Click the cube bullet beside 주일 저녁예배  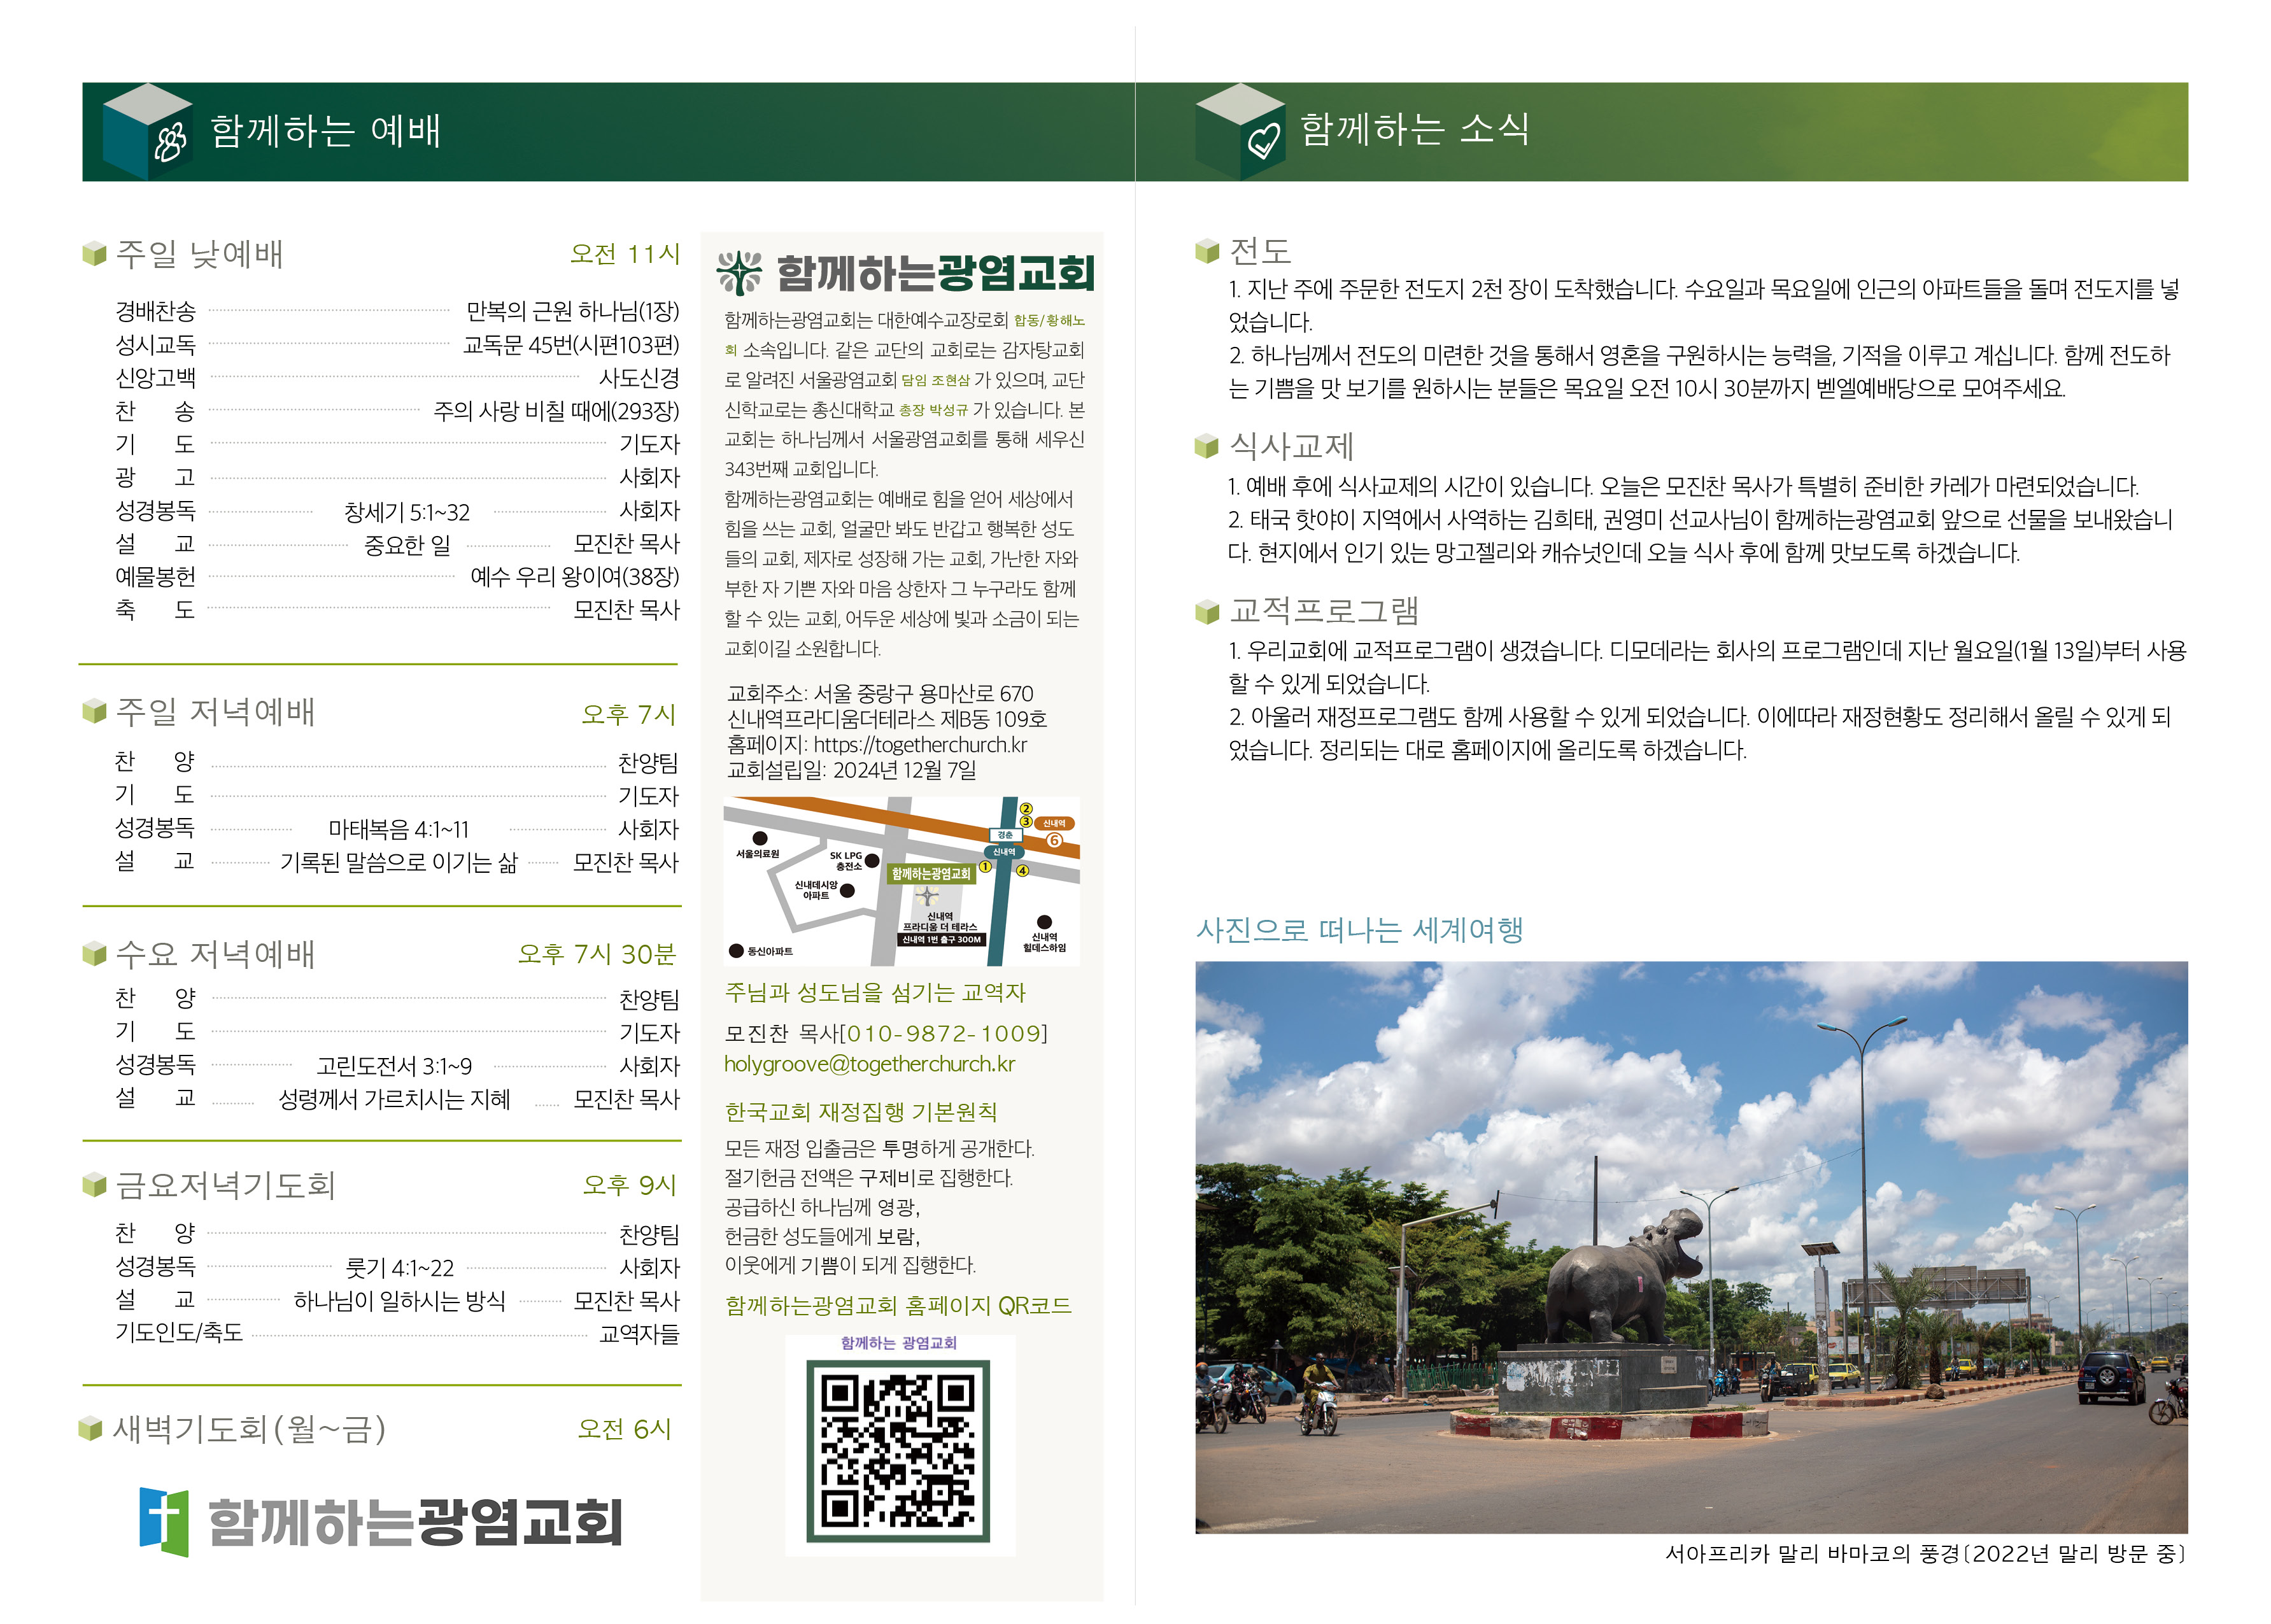[94, 711]
